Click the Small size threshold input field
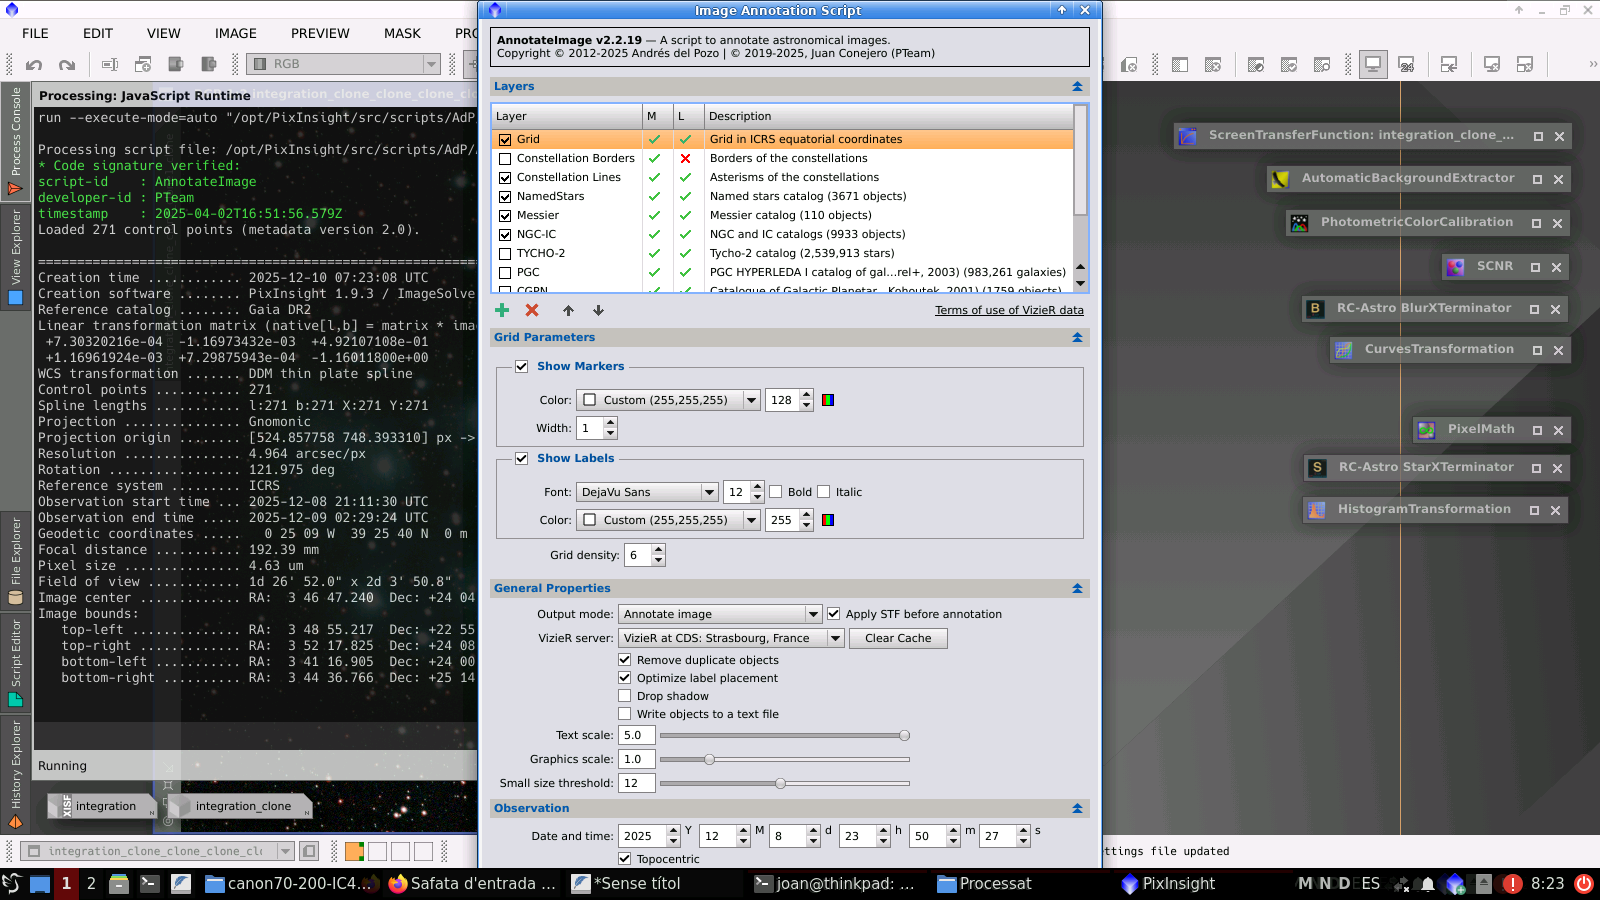The width and height of the screenshot is (1600, 900). pos(636,783)
